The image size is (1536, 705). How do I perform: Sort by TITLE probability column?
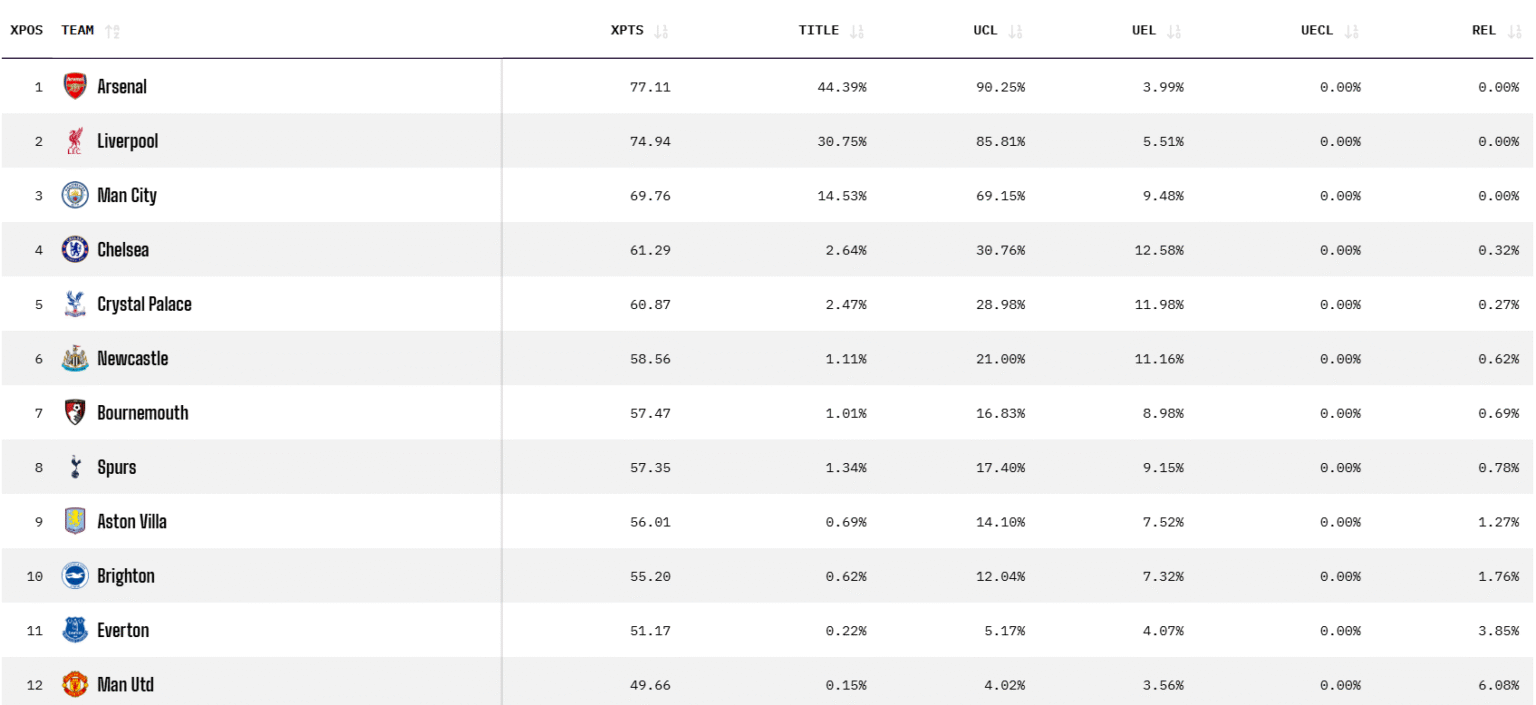click(856, 31)
